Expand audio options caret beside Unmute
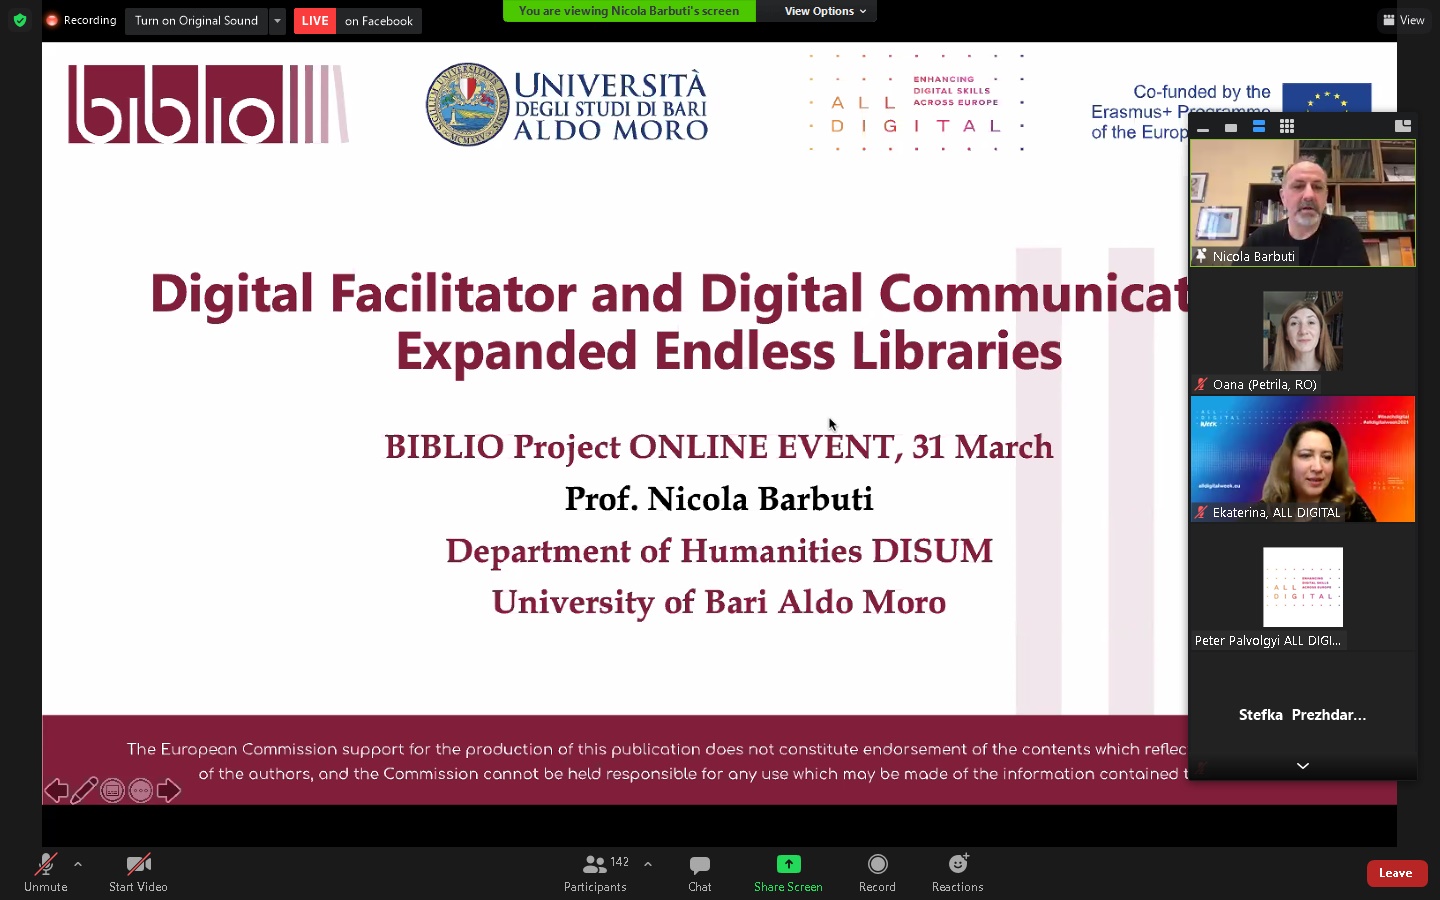Viewport: 1440px width, 900px height. coord(78,864)
